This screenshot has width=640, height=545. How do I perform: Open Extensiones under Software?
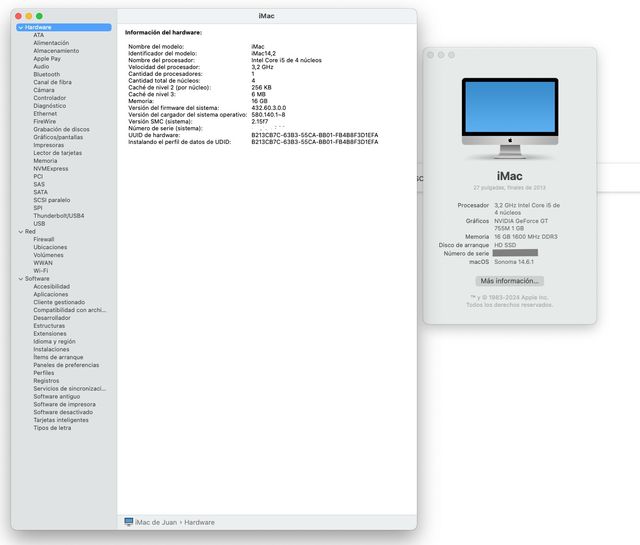(50, 334)
